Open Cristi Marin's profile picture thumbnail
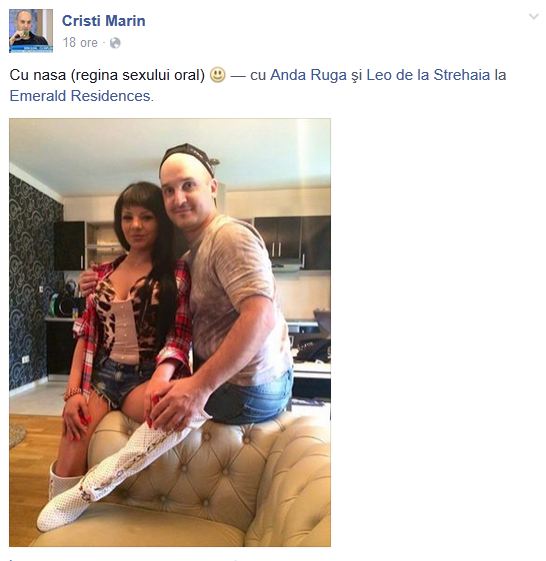Viewport: 546px width, 561px height. (x=31, y=31)
